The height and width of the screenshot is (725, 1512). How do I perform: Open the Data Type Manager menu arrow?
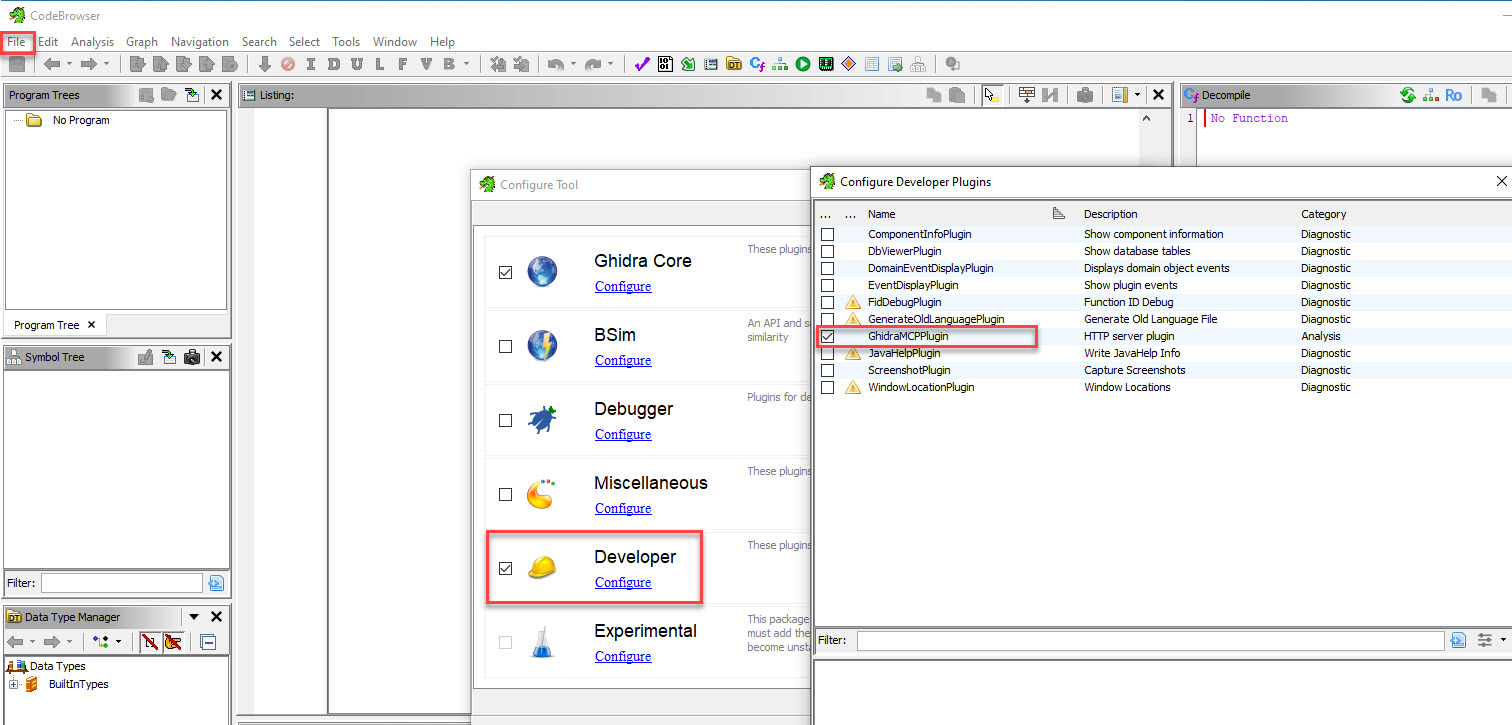194,617
